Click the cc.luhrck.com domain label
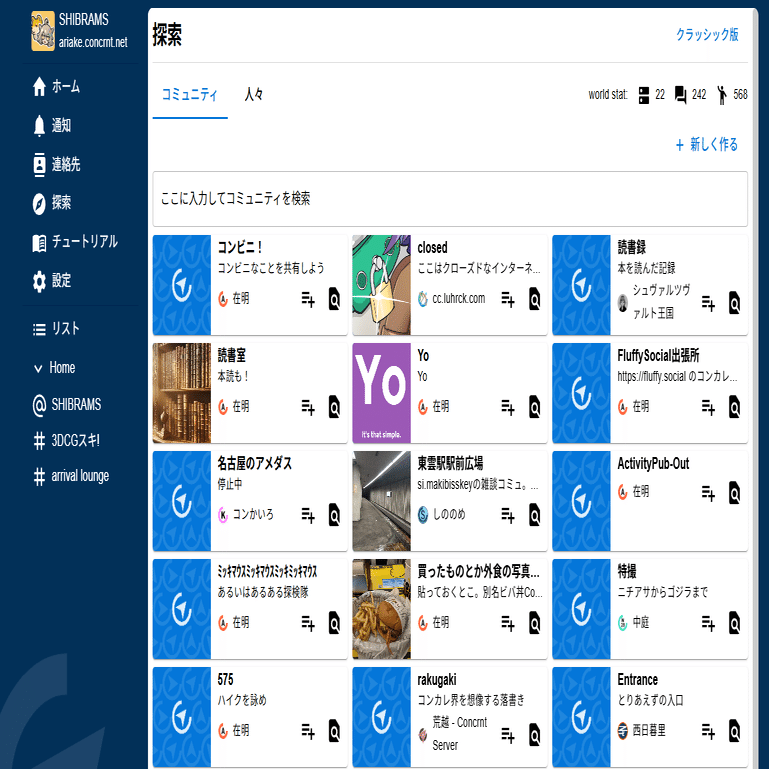The height and width of the screenshot is (769, 769). click(x=459, y=299)
